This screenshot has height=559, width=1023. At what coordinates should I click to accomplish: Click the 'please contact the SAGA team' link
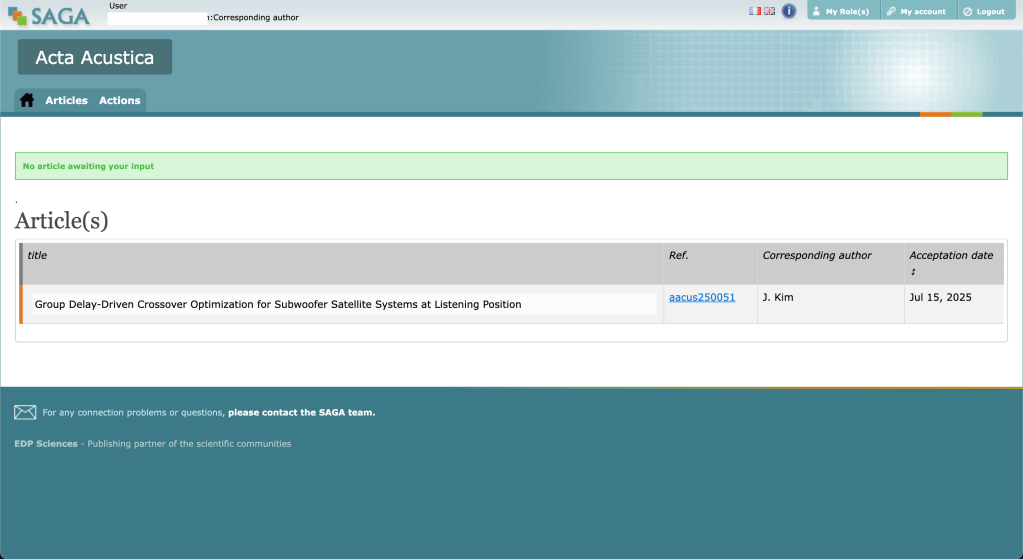pyautogui.click(x=301, y=412)
